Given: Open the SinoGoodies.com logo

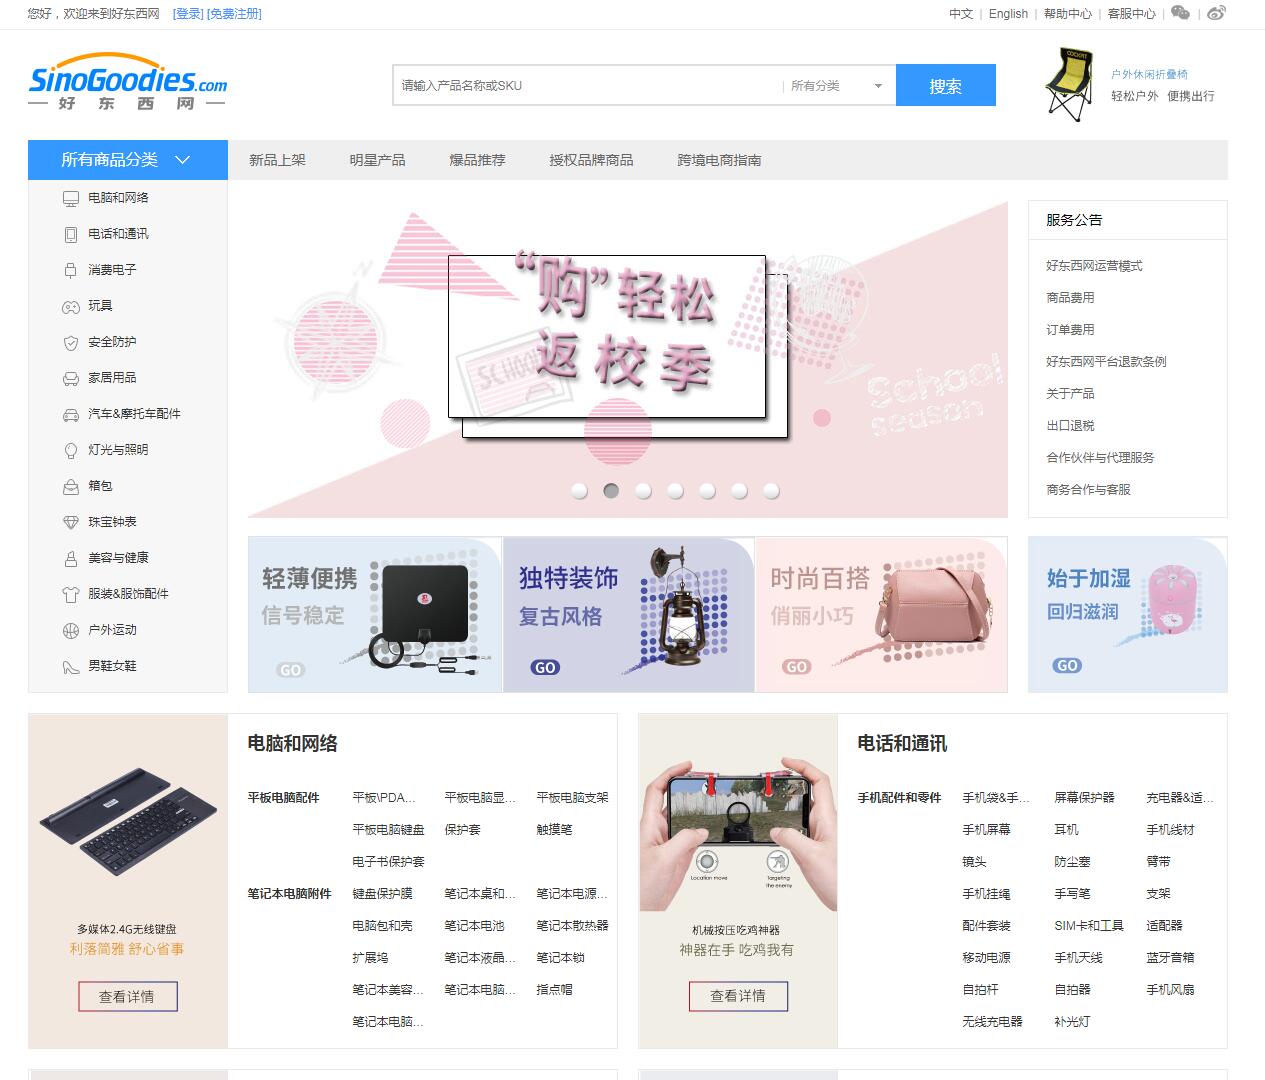Looking at the screenshot, I should click(128, 82).
